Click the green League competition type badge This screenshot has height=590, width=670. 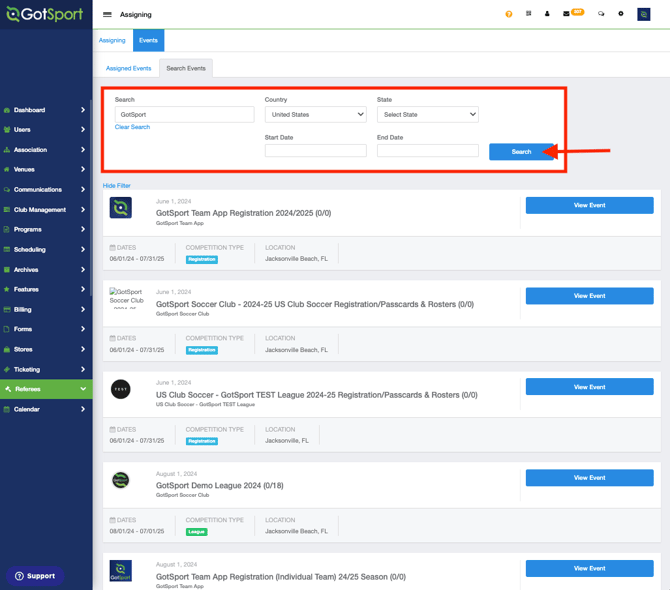pos(197,532)
